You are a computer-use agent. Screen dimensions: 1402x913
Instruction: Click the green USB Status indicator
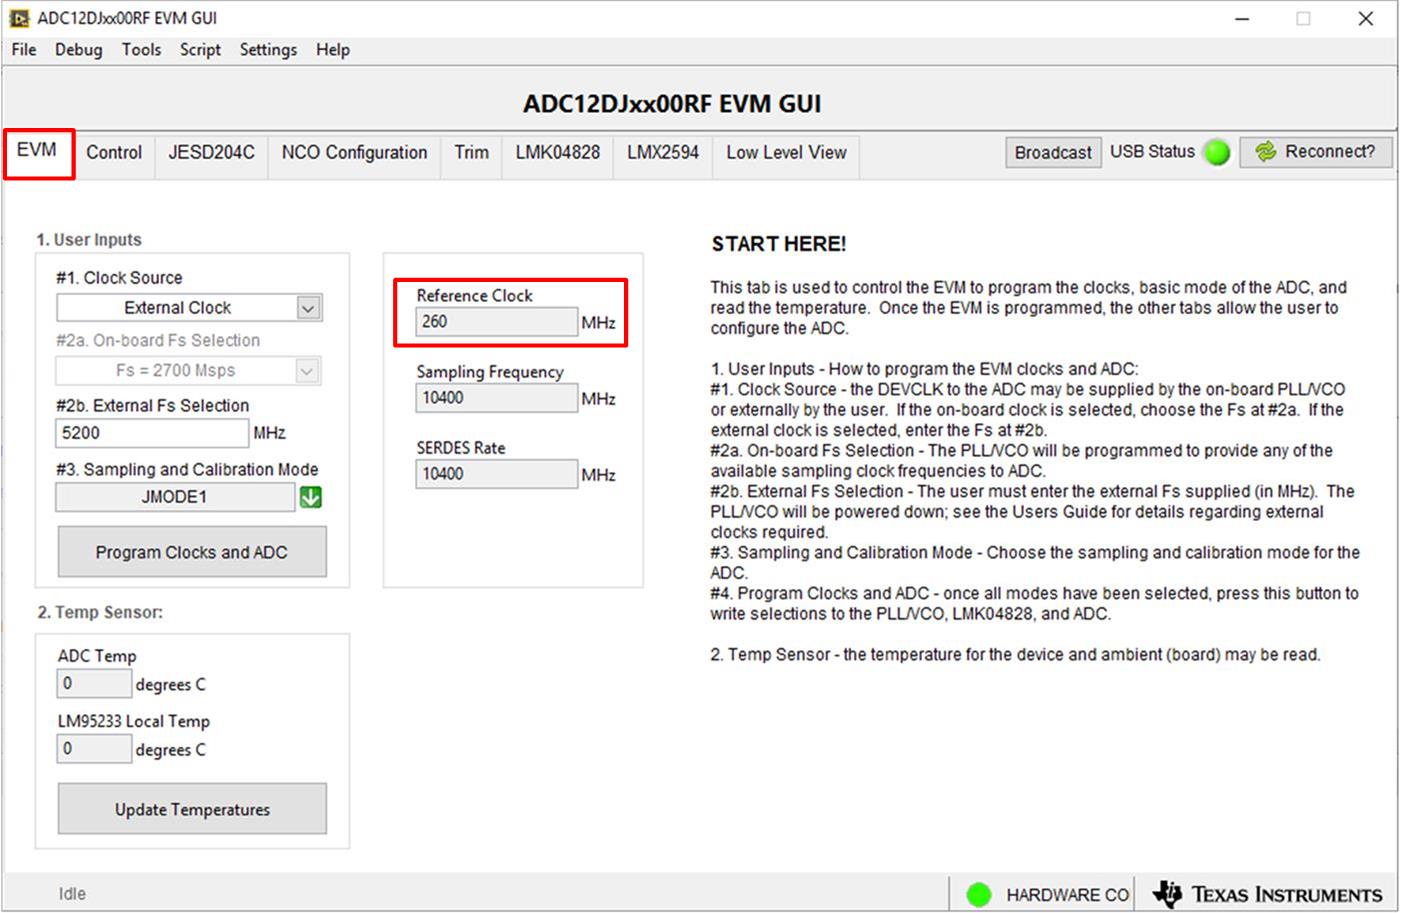tap(1217, 153)
